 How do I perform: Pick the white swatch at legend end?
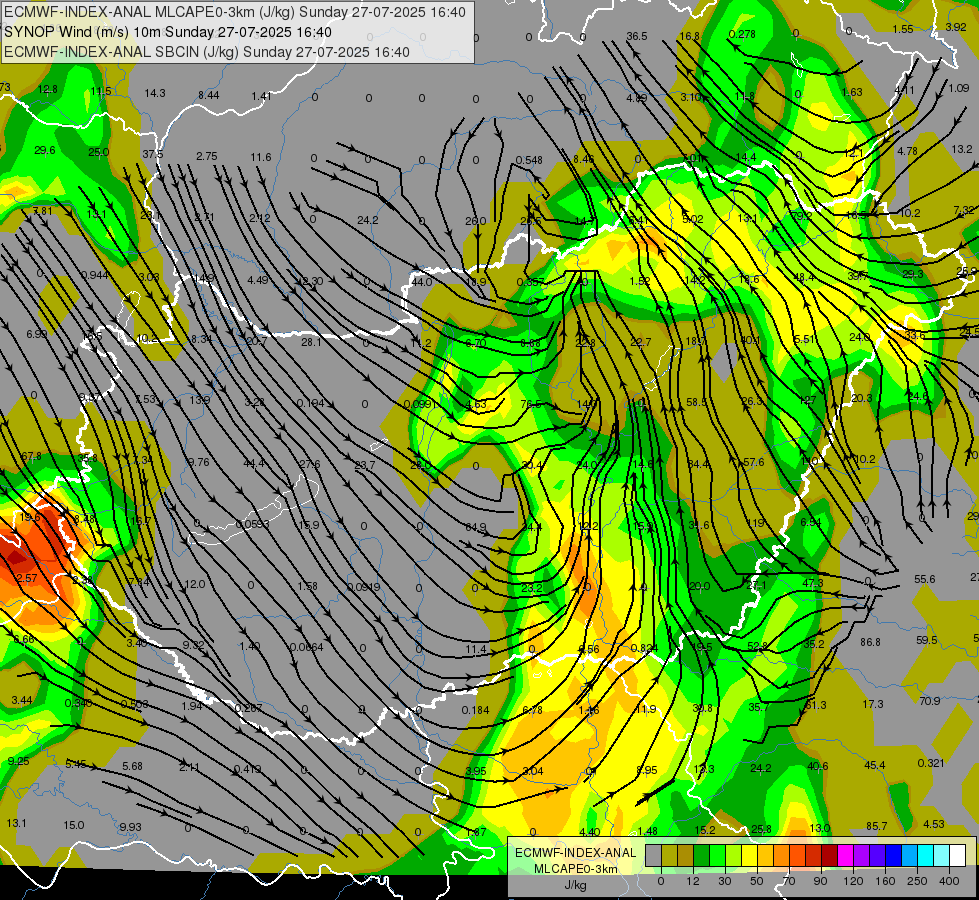(x=958, y=856)
